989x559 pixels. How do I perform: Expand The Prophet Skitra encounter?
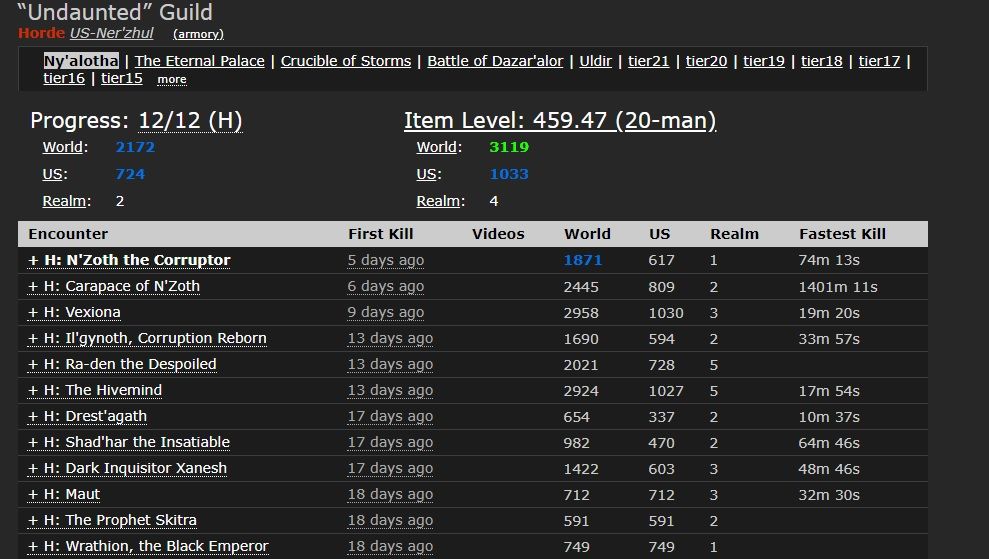[x=112, y=520]
